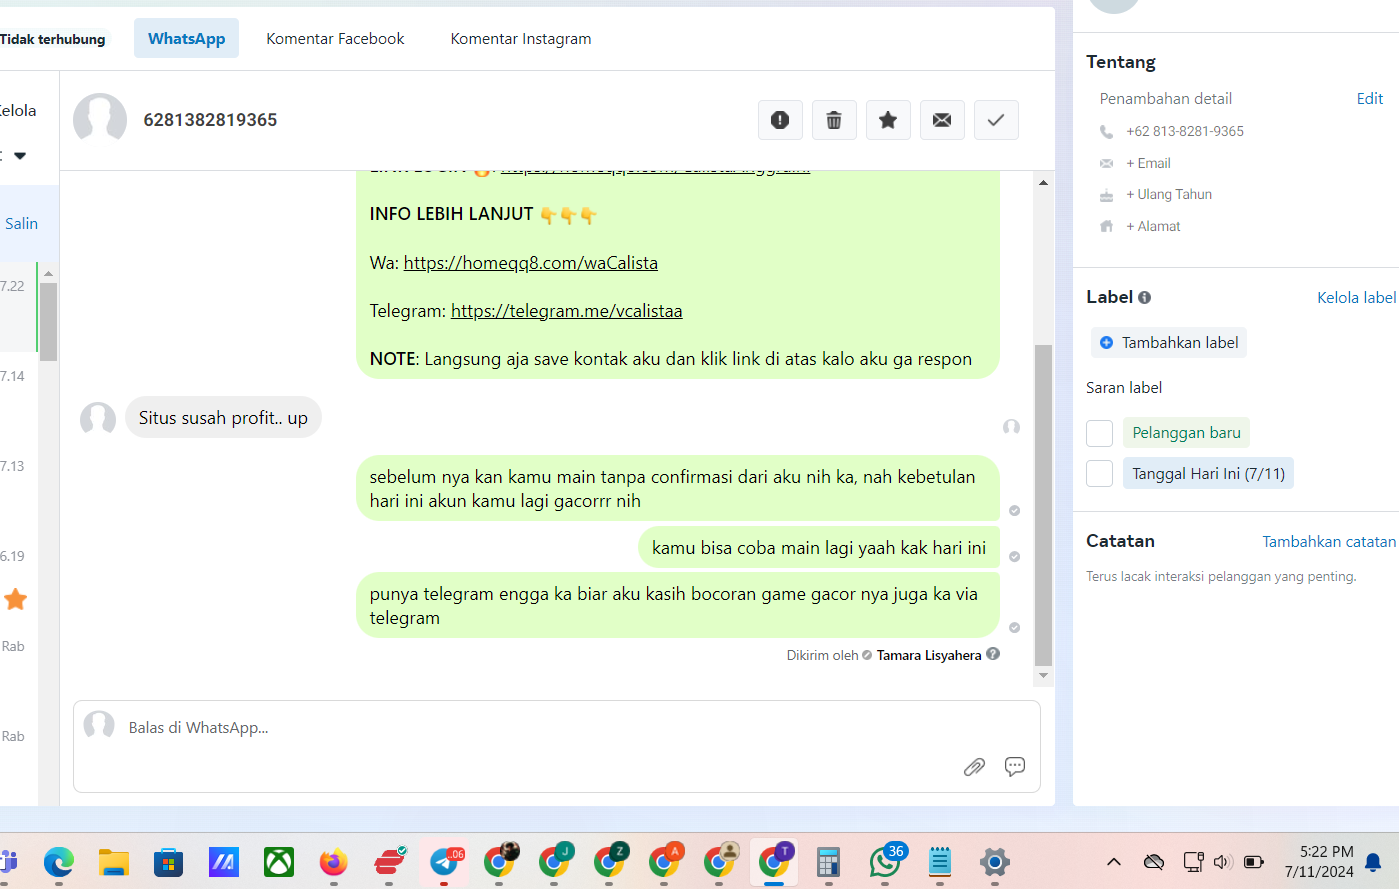Click the sender name Tamara Lisyahera
The height and width of the screenshot is (889, 1399).
929,656
